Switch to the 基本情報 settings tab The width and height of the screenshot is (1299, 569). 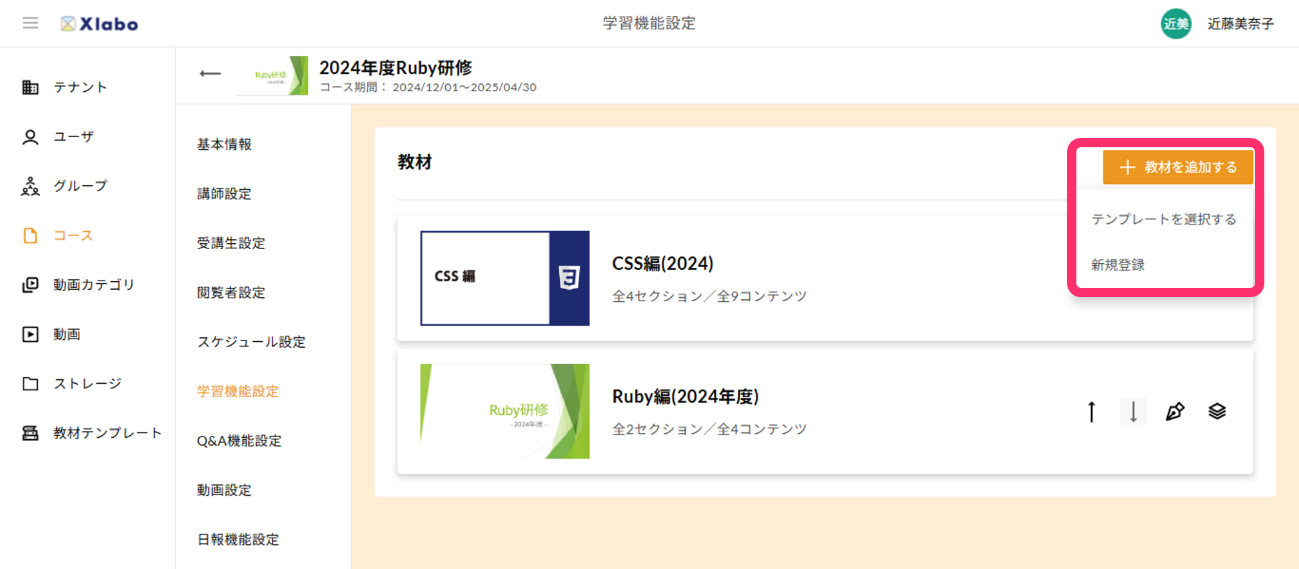tap(224, 144)
